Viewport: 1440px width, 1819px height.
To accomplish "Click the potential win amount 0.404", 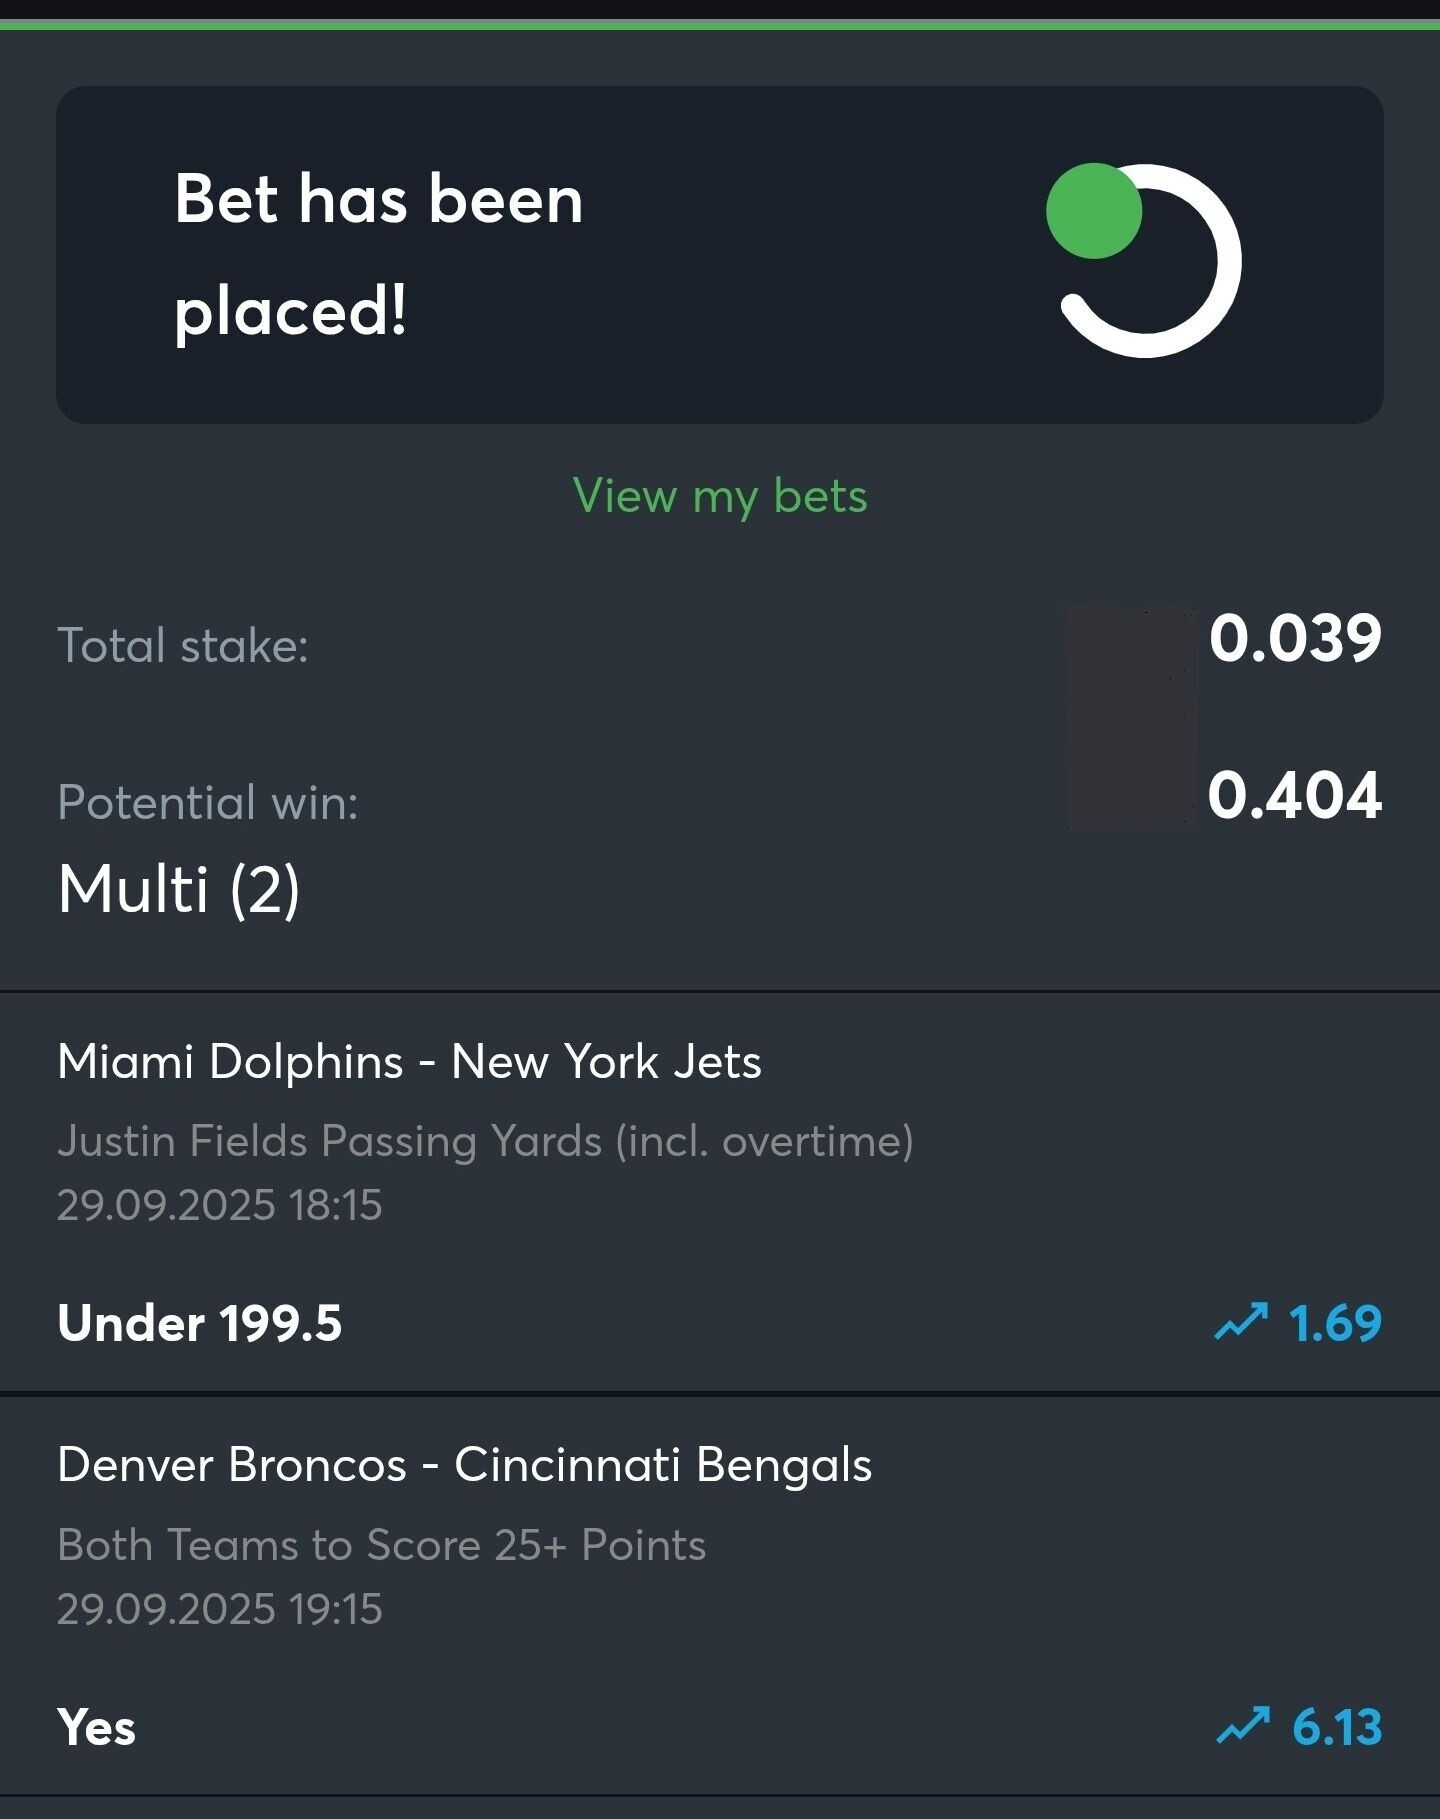I will pos(1295,796).
